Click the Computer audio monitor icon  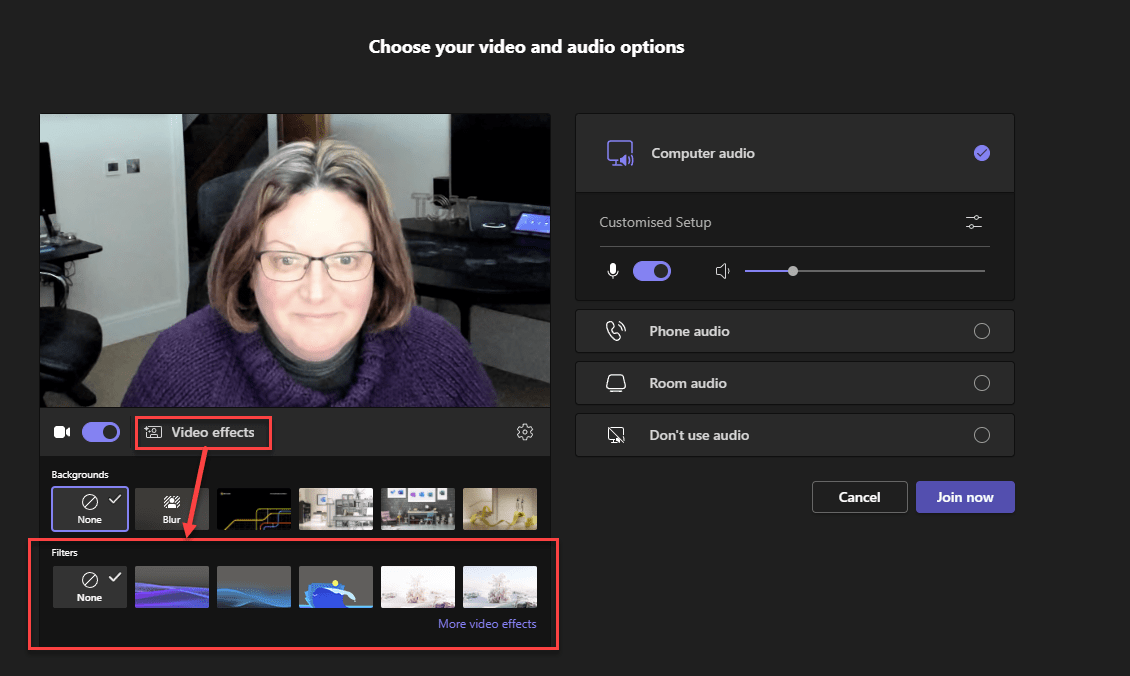(620, 153)
